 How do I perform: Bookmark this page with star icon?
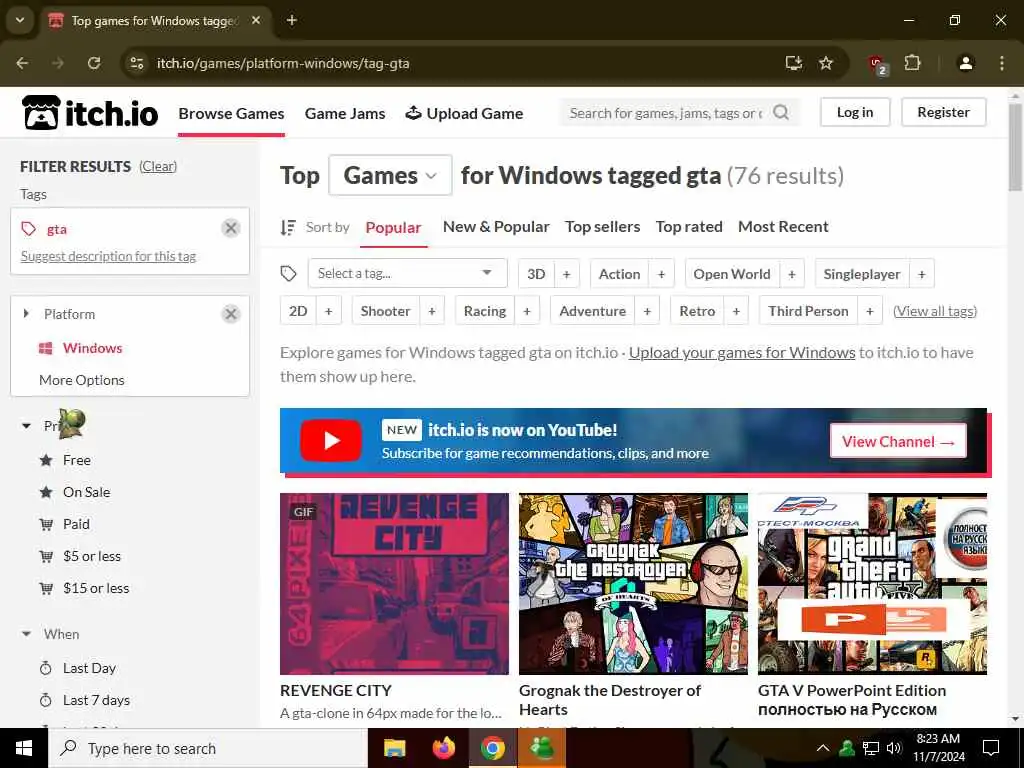click(x=826, y=63)
